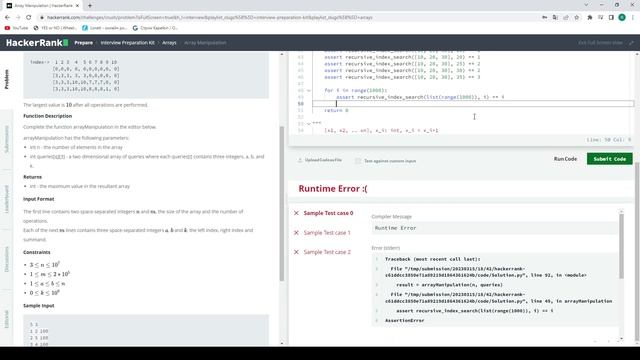Go back with the browser back arrow

(7, 18)
